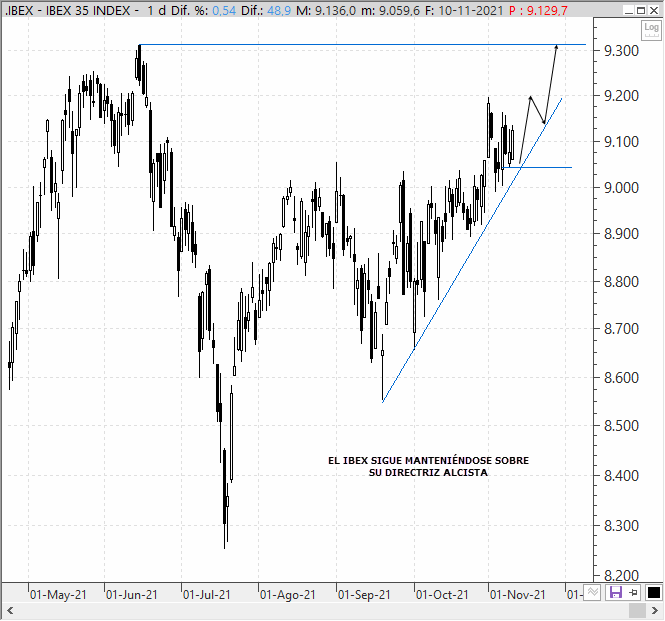Click the red 'P : 9.129,7' price
Viewport: 665px width, 621px height.
(538, 10)
